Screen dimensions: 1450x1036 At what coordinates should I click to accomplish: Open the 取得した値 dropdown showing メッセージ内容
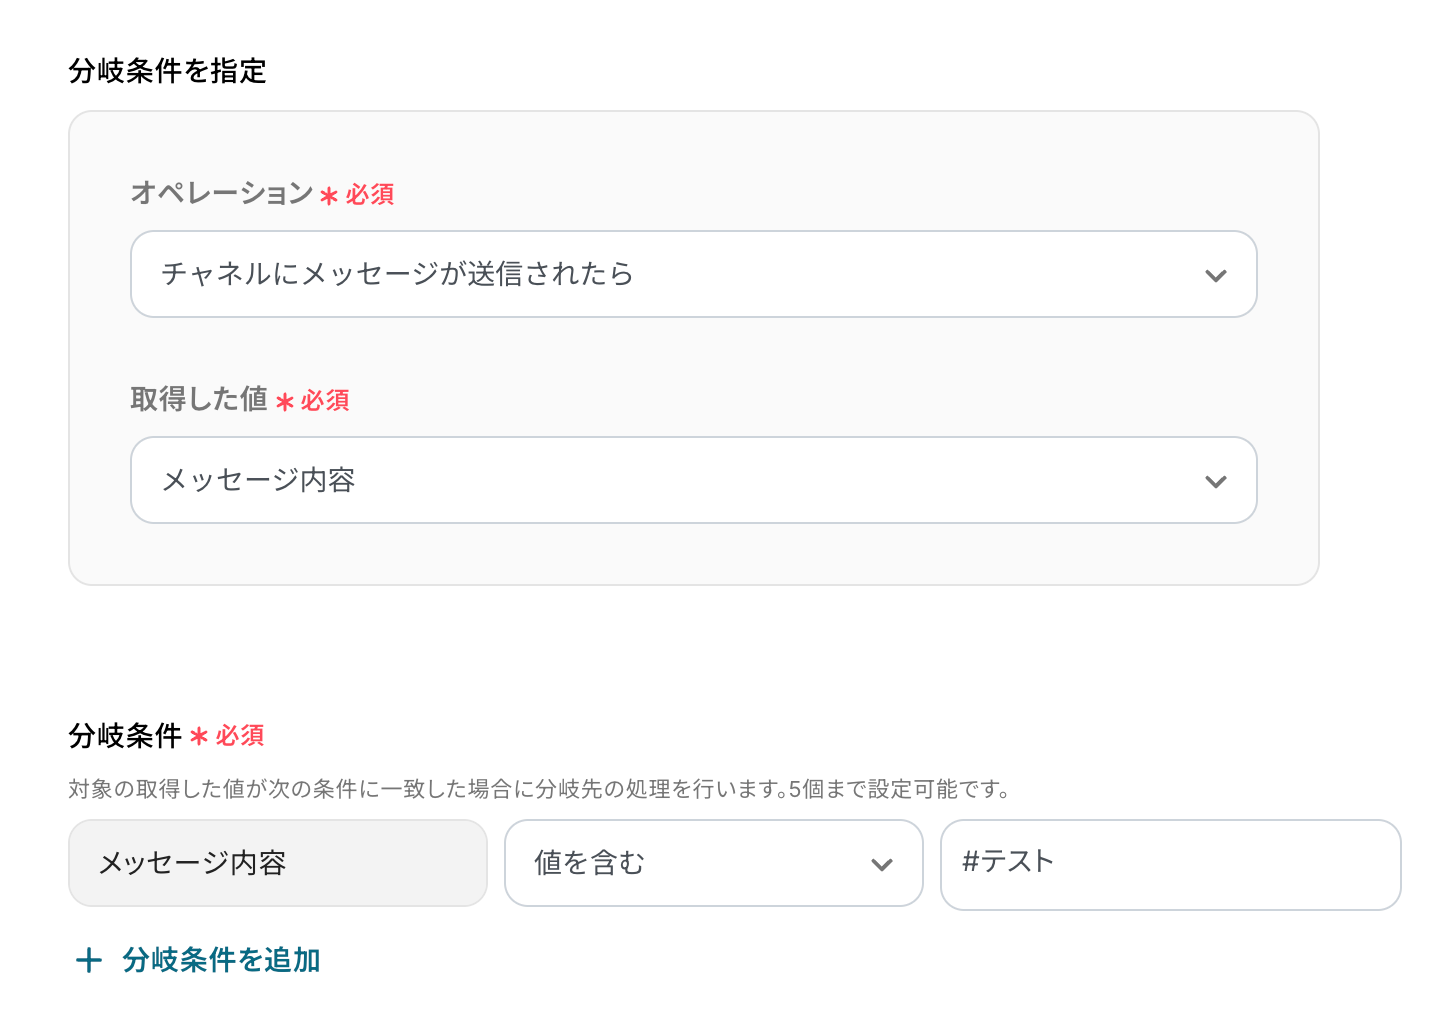coord(660,480)
